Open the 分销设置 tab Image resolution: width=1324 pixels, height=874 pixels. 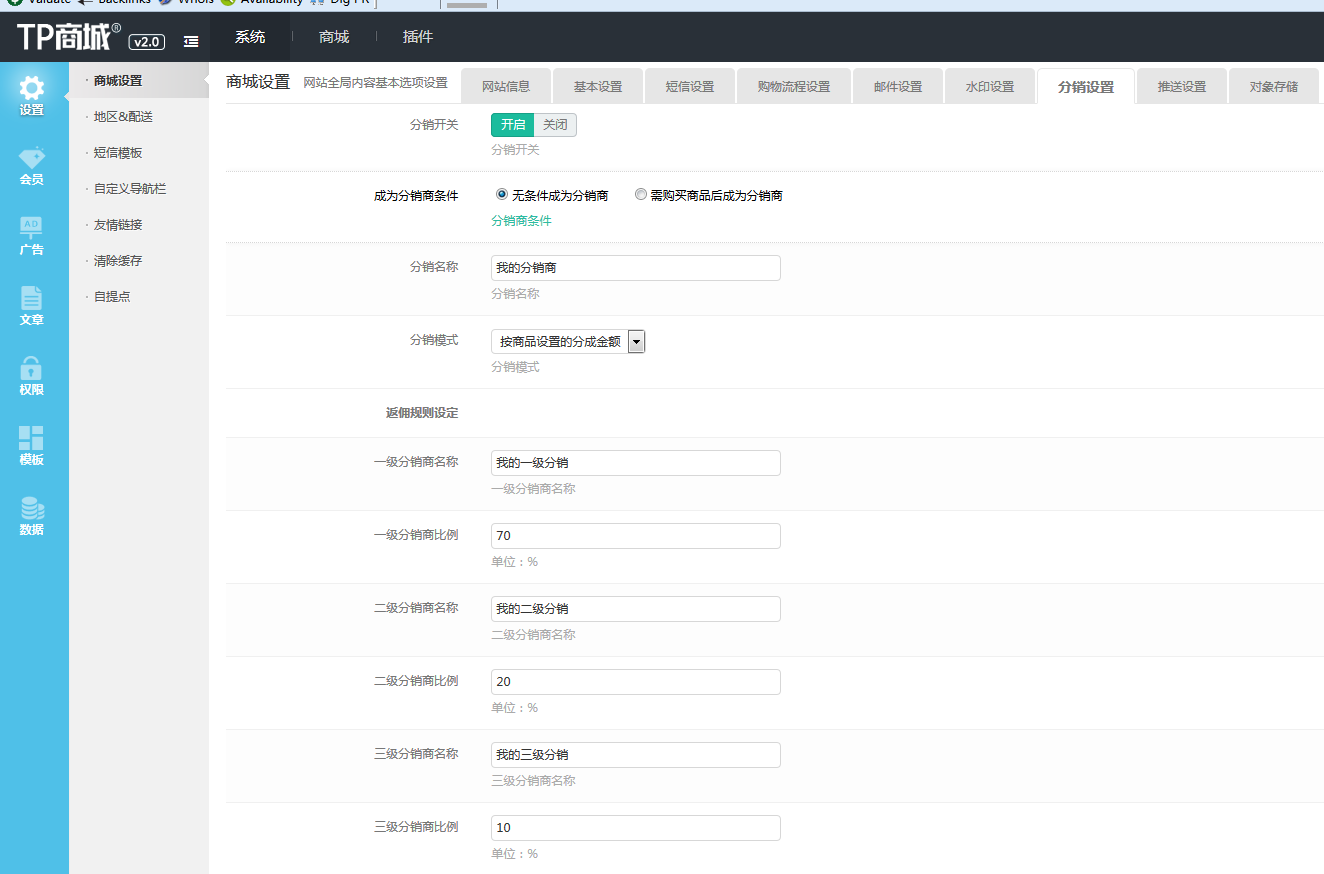pyautogui.click(x=1086, y=86)
